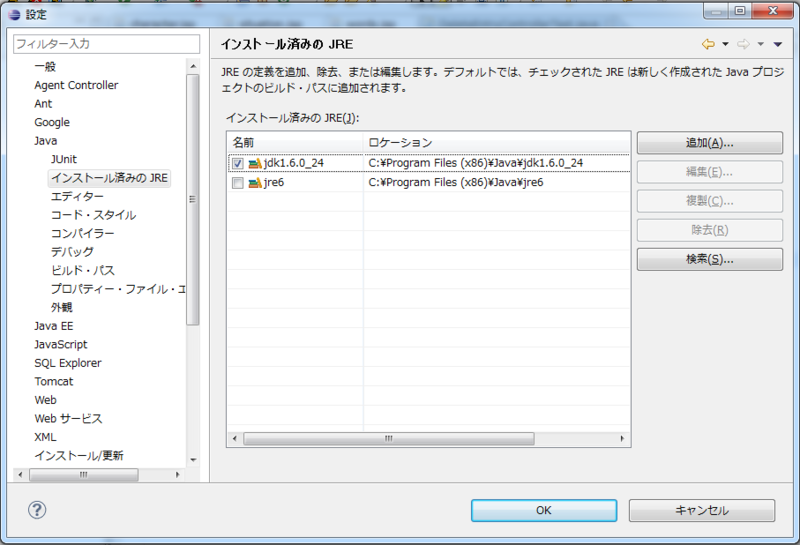
Task: Click the jre6 location path cell
Action: (456, 183)
